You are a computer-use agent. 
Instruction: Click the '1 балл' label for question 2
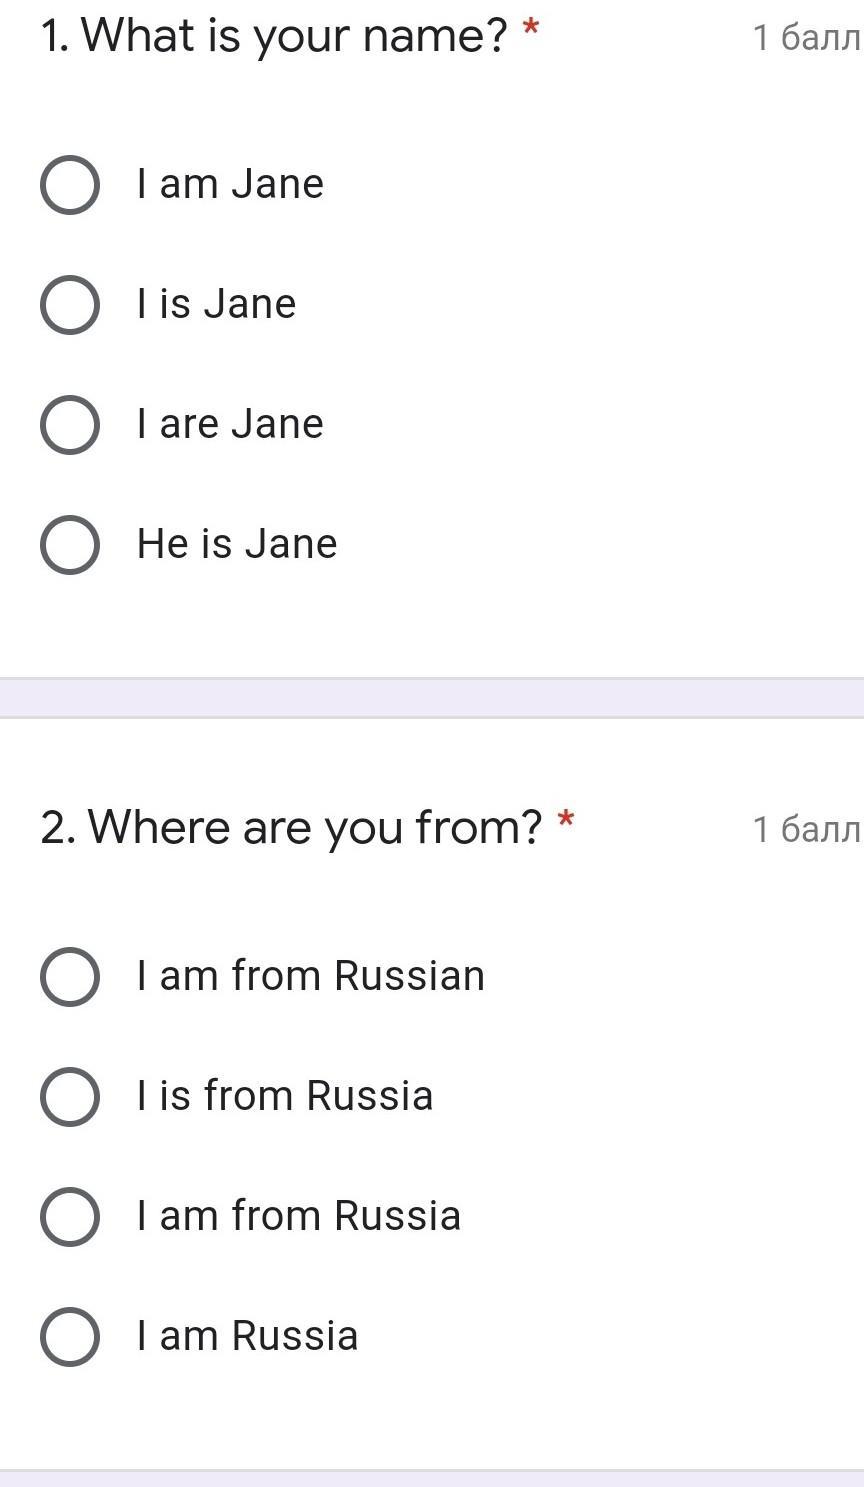[x=806, y=829]
